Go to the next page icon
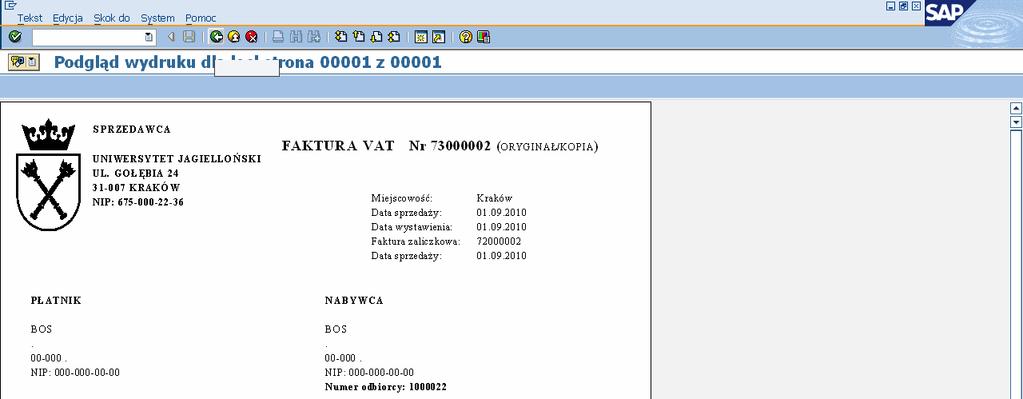Image resolution: width=1023 pixels, height=399 pixels. tap(376, 37)
